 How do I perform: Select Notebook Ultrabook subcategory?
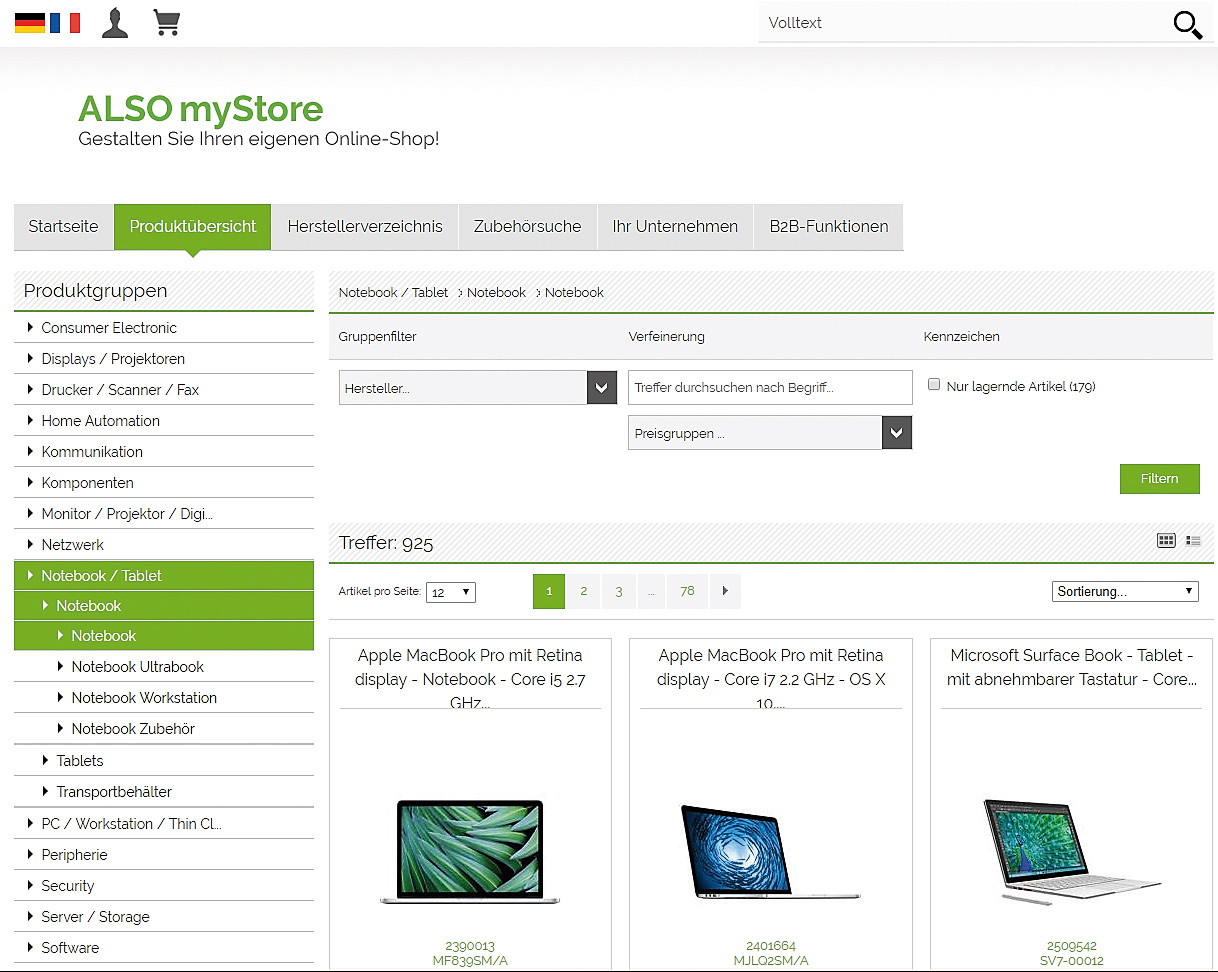click(164, 667)
